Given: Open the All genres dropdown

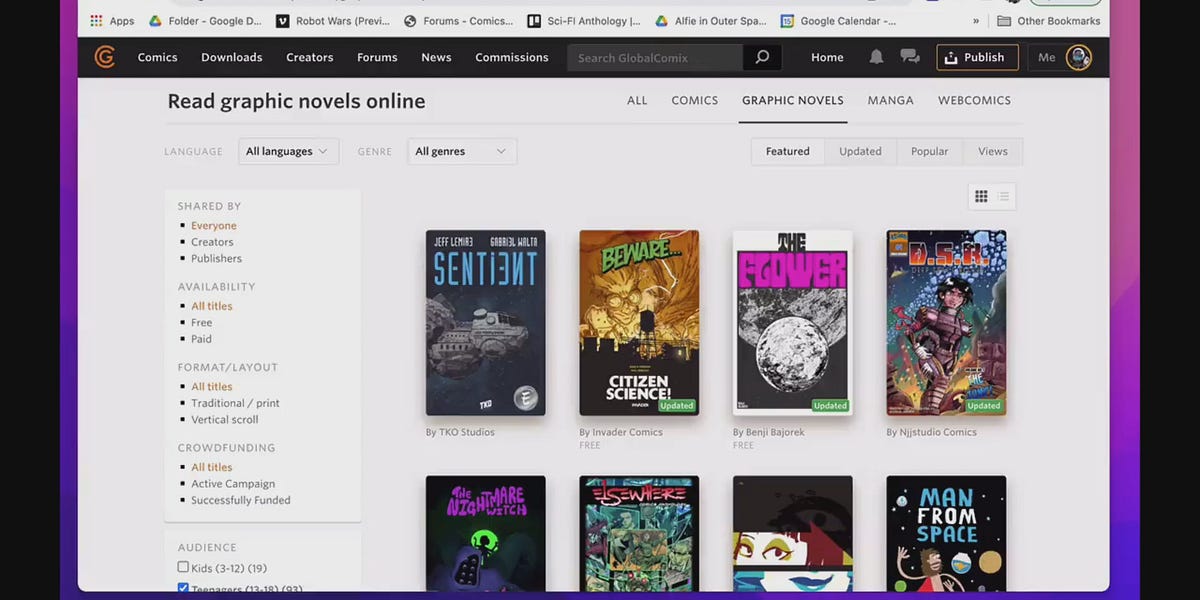Looking at the screenshot, I should (461, 151).
